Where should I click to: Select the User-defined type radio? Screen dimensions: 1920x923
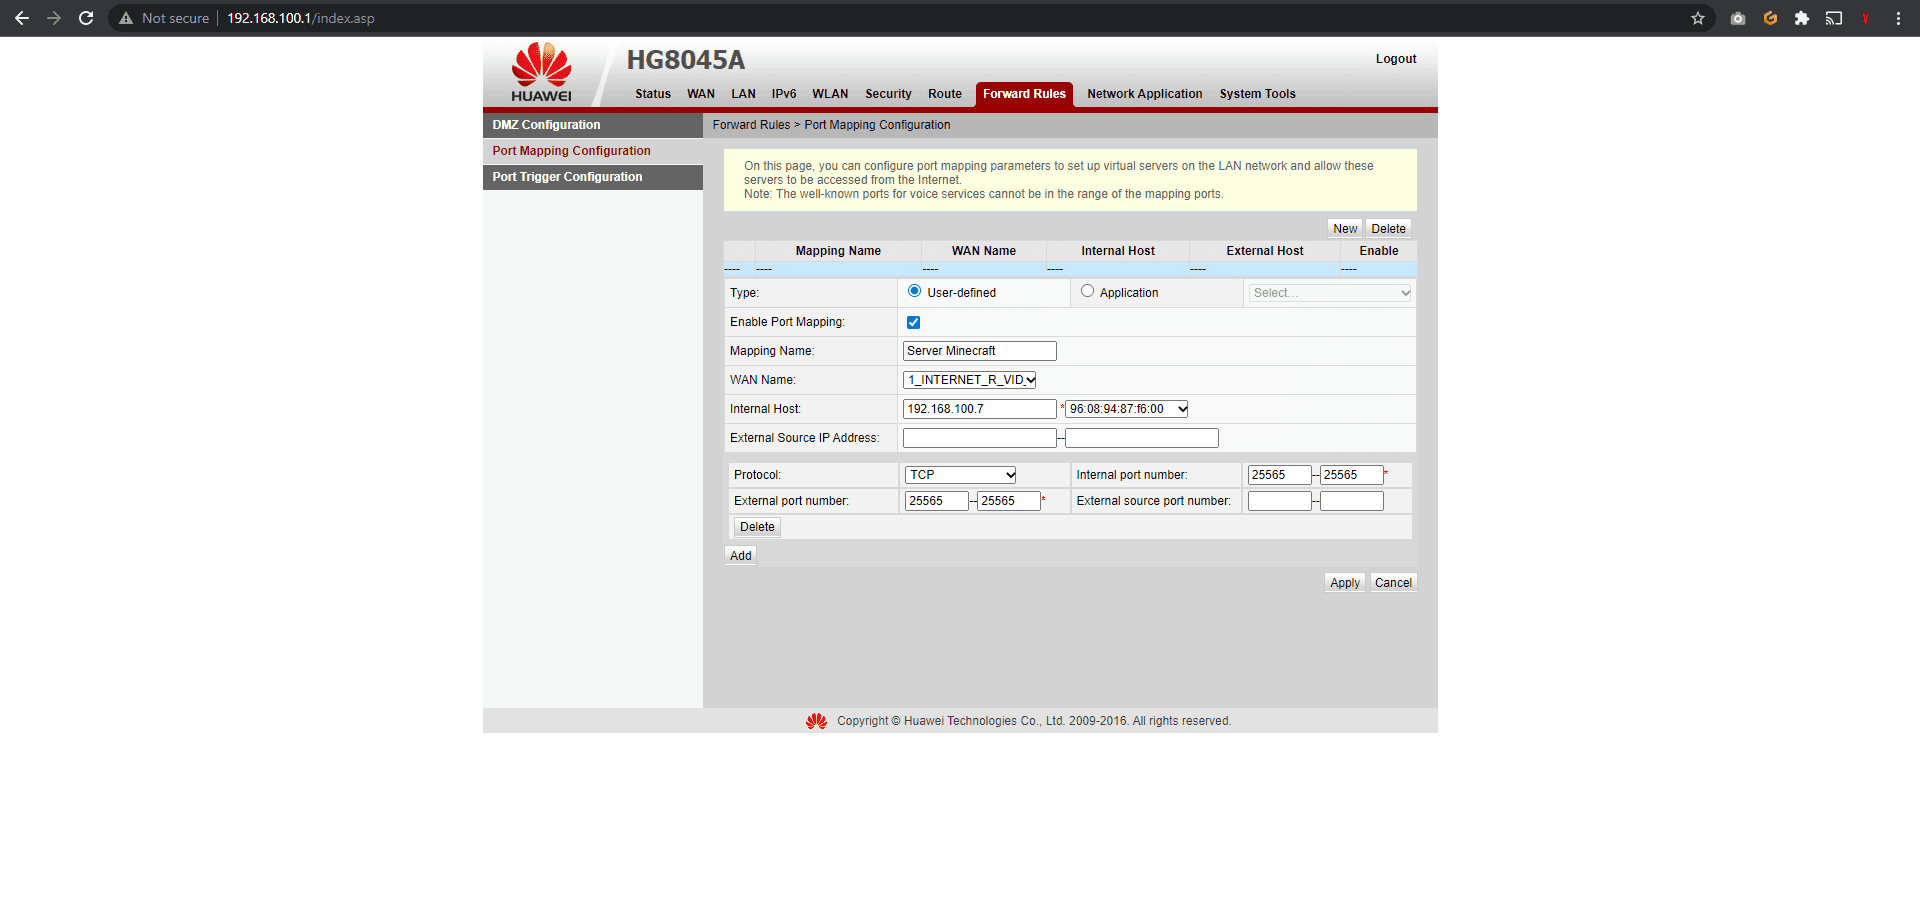pos(914,291)
